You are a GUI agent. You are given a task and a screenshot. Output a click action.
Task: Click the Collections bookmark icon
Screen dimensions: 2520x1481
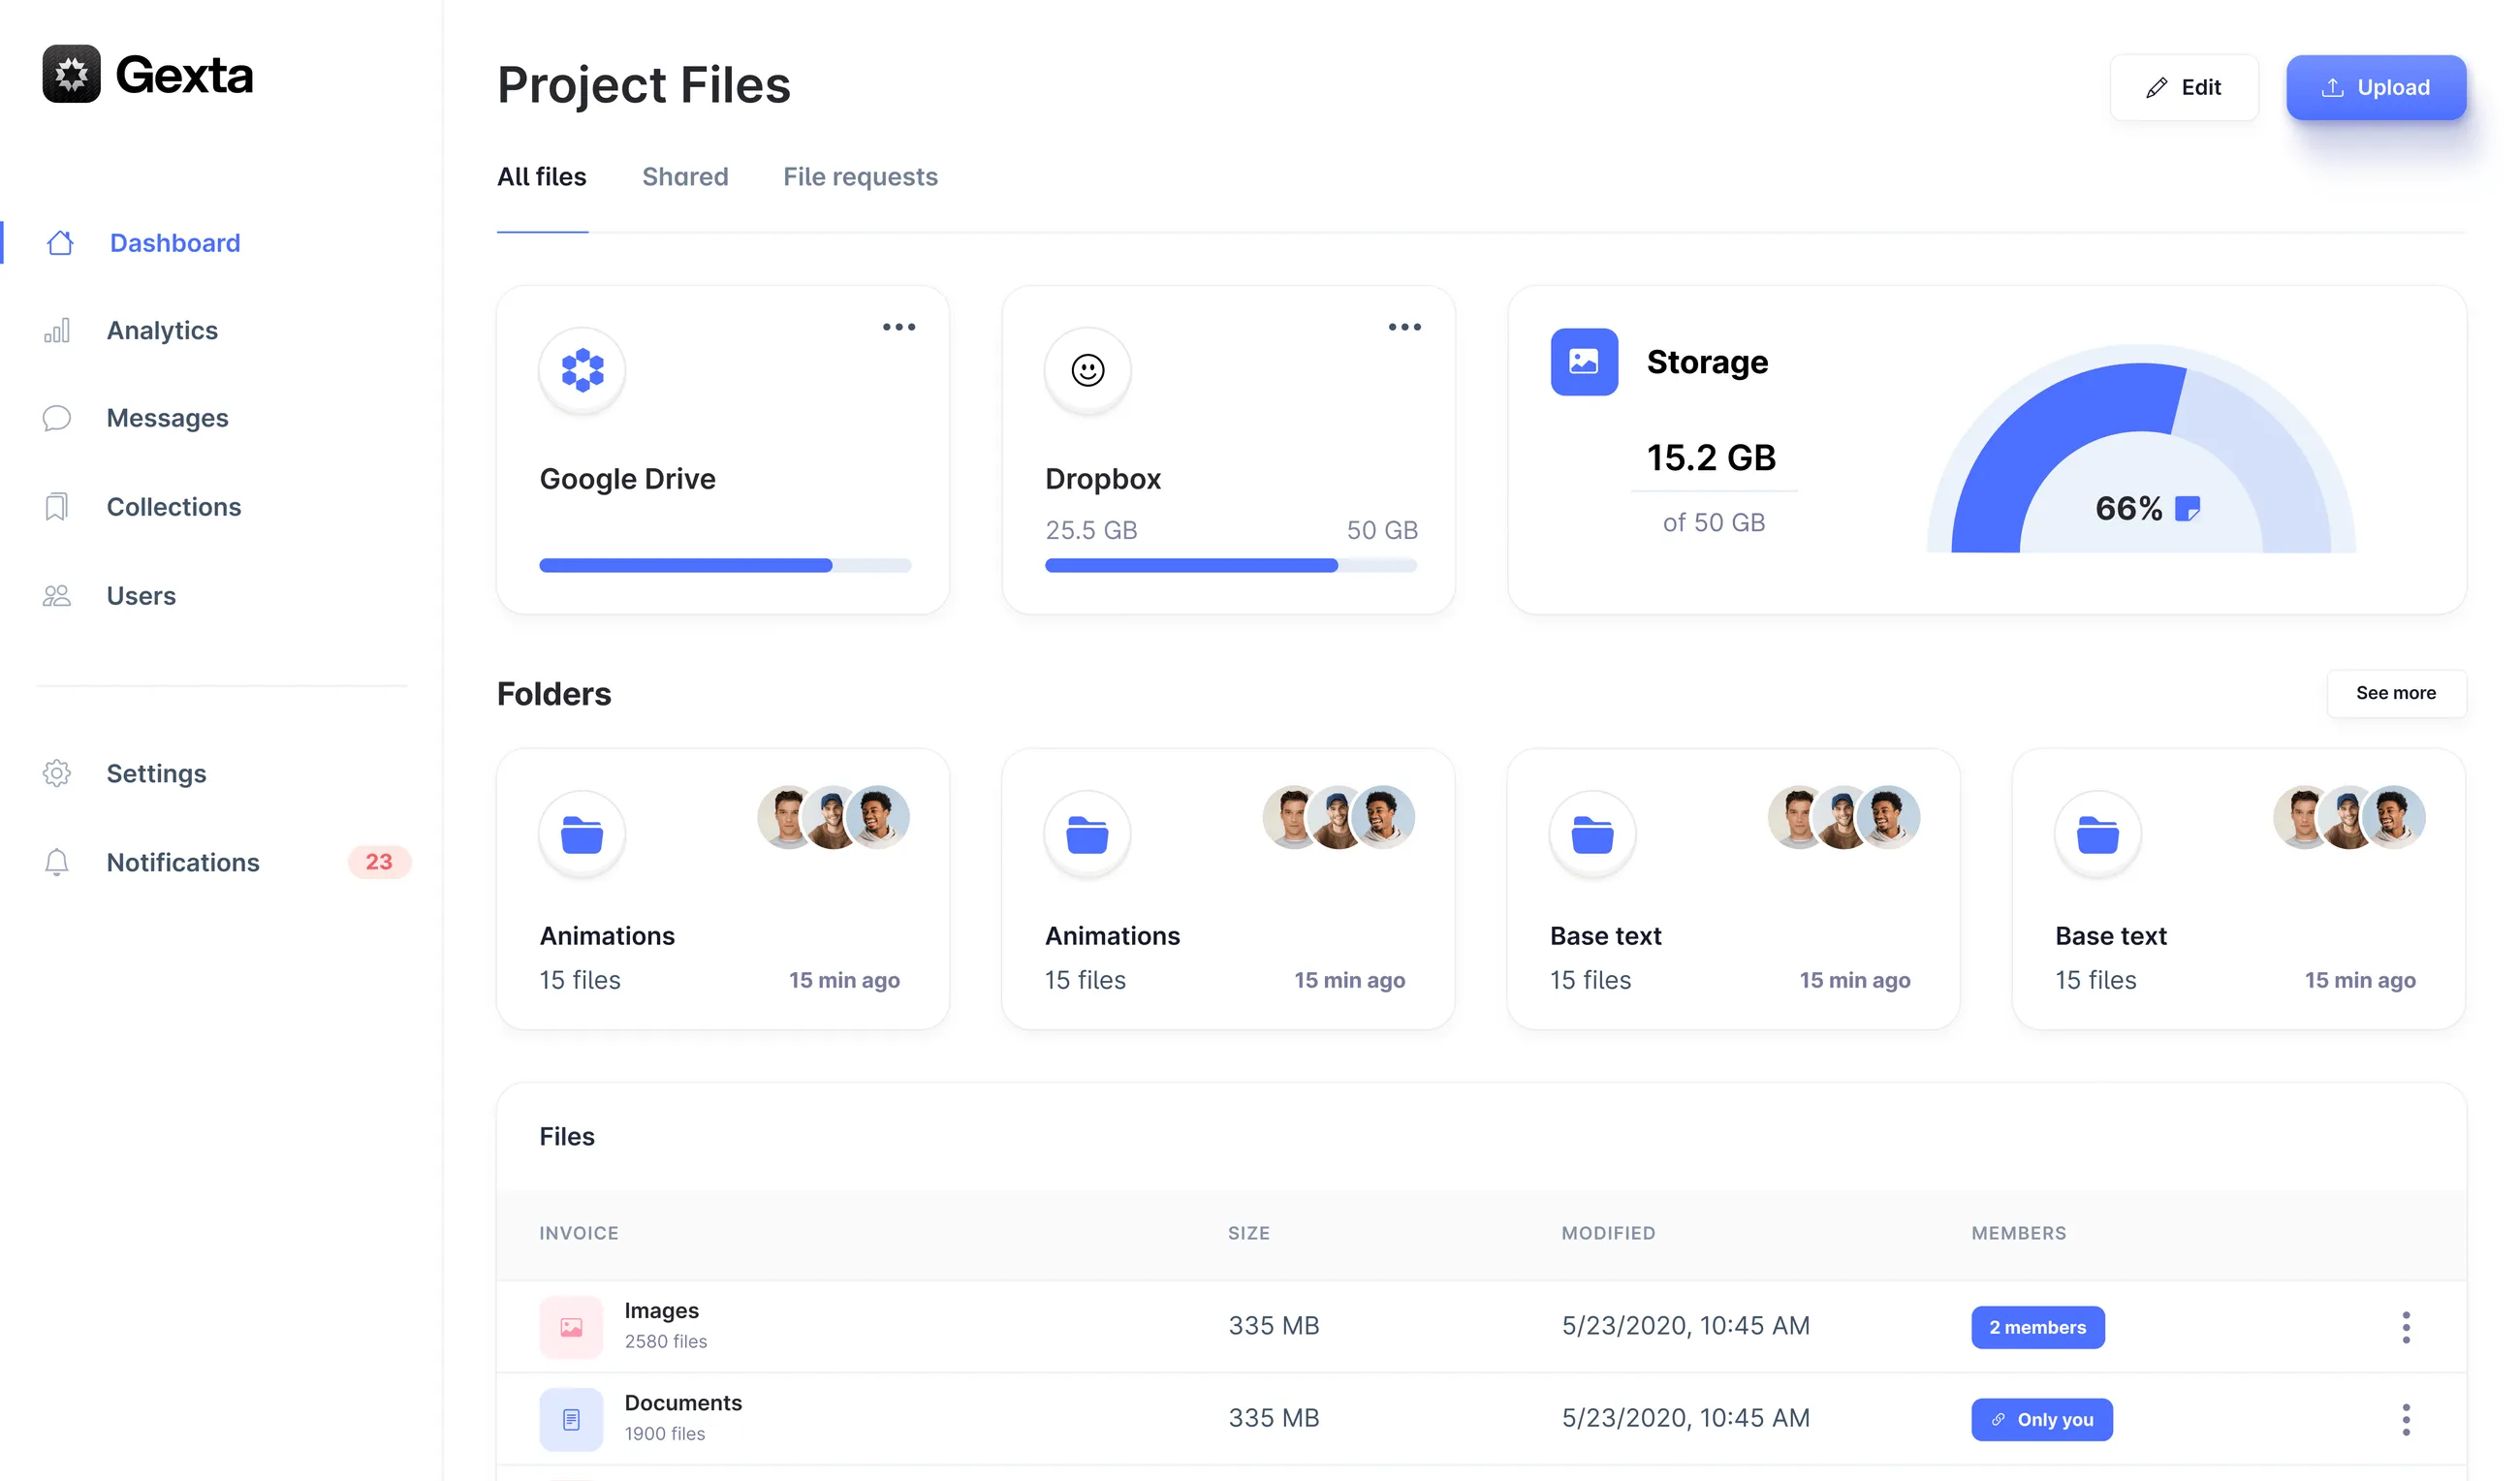click(x=57, y=507)
